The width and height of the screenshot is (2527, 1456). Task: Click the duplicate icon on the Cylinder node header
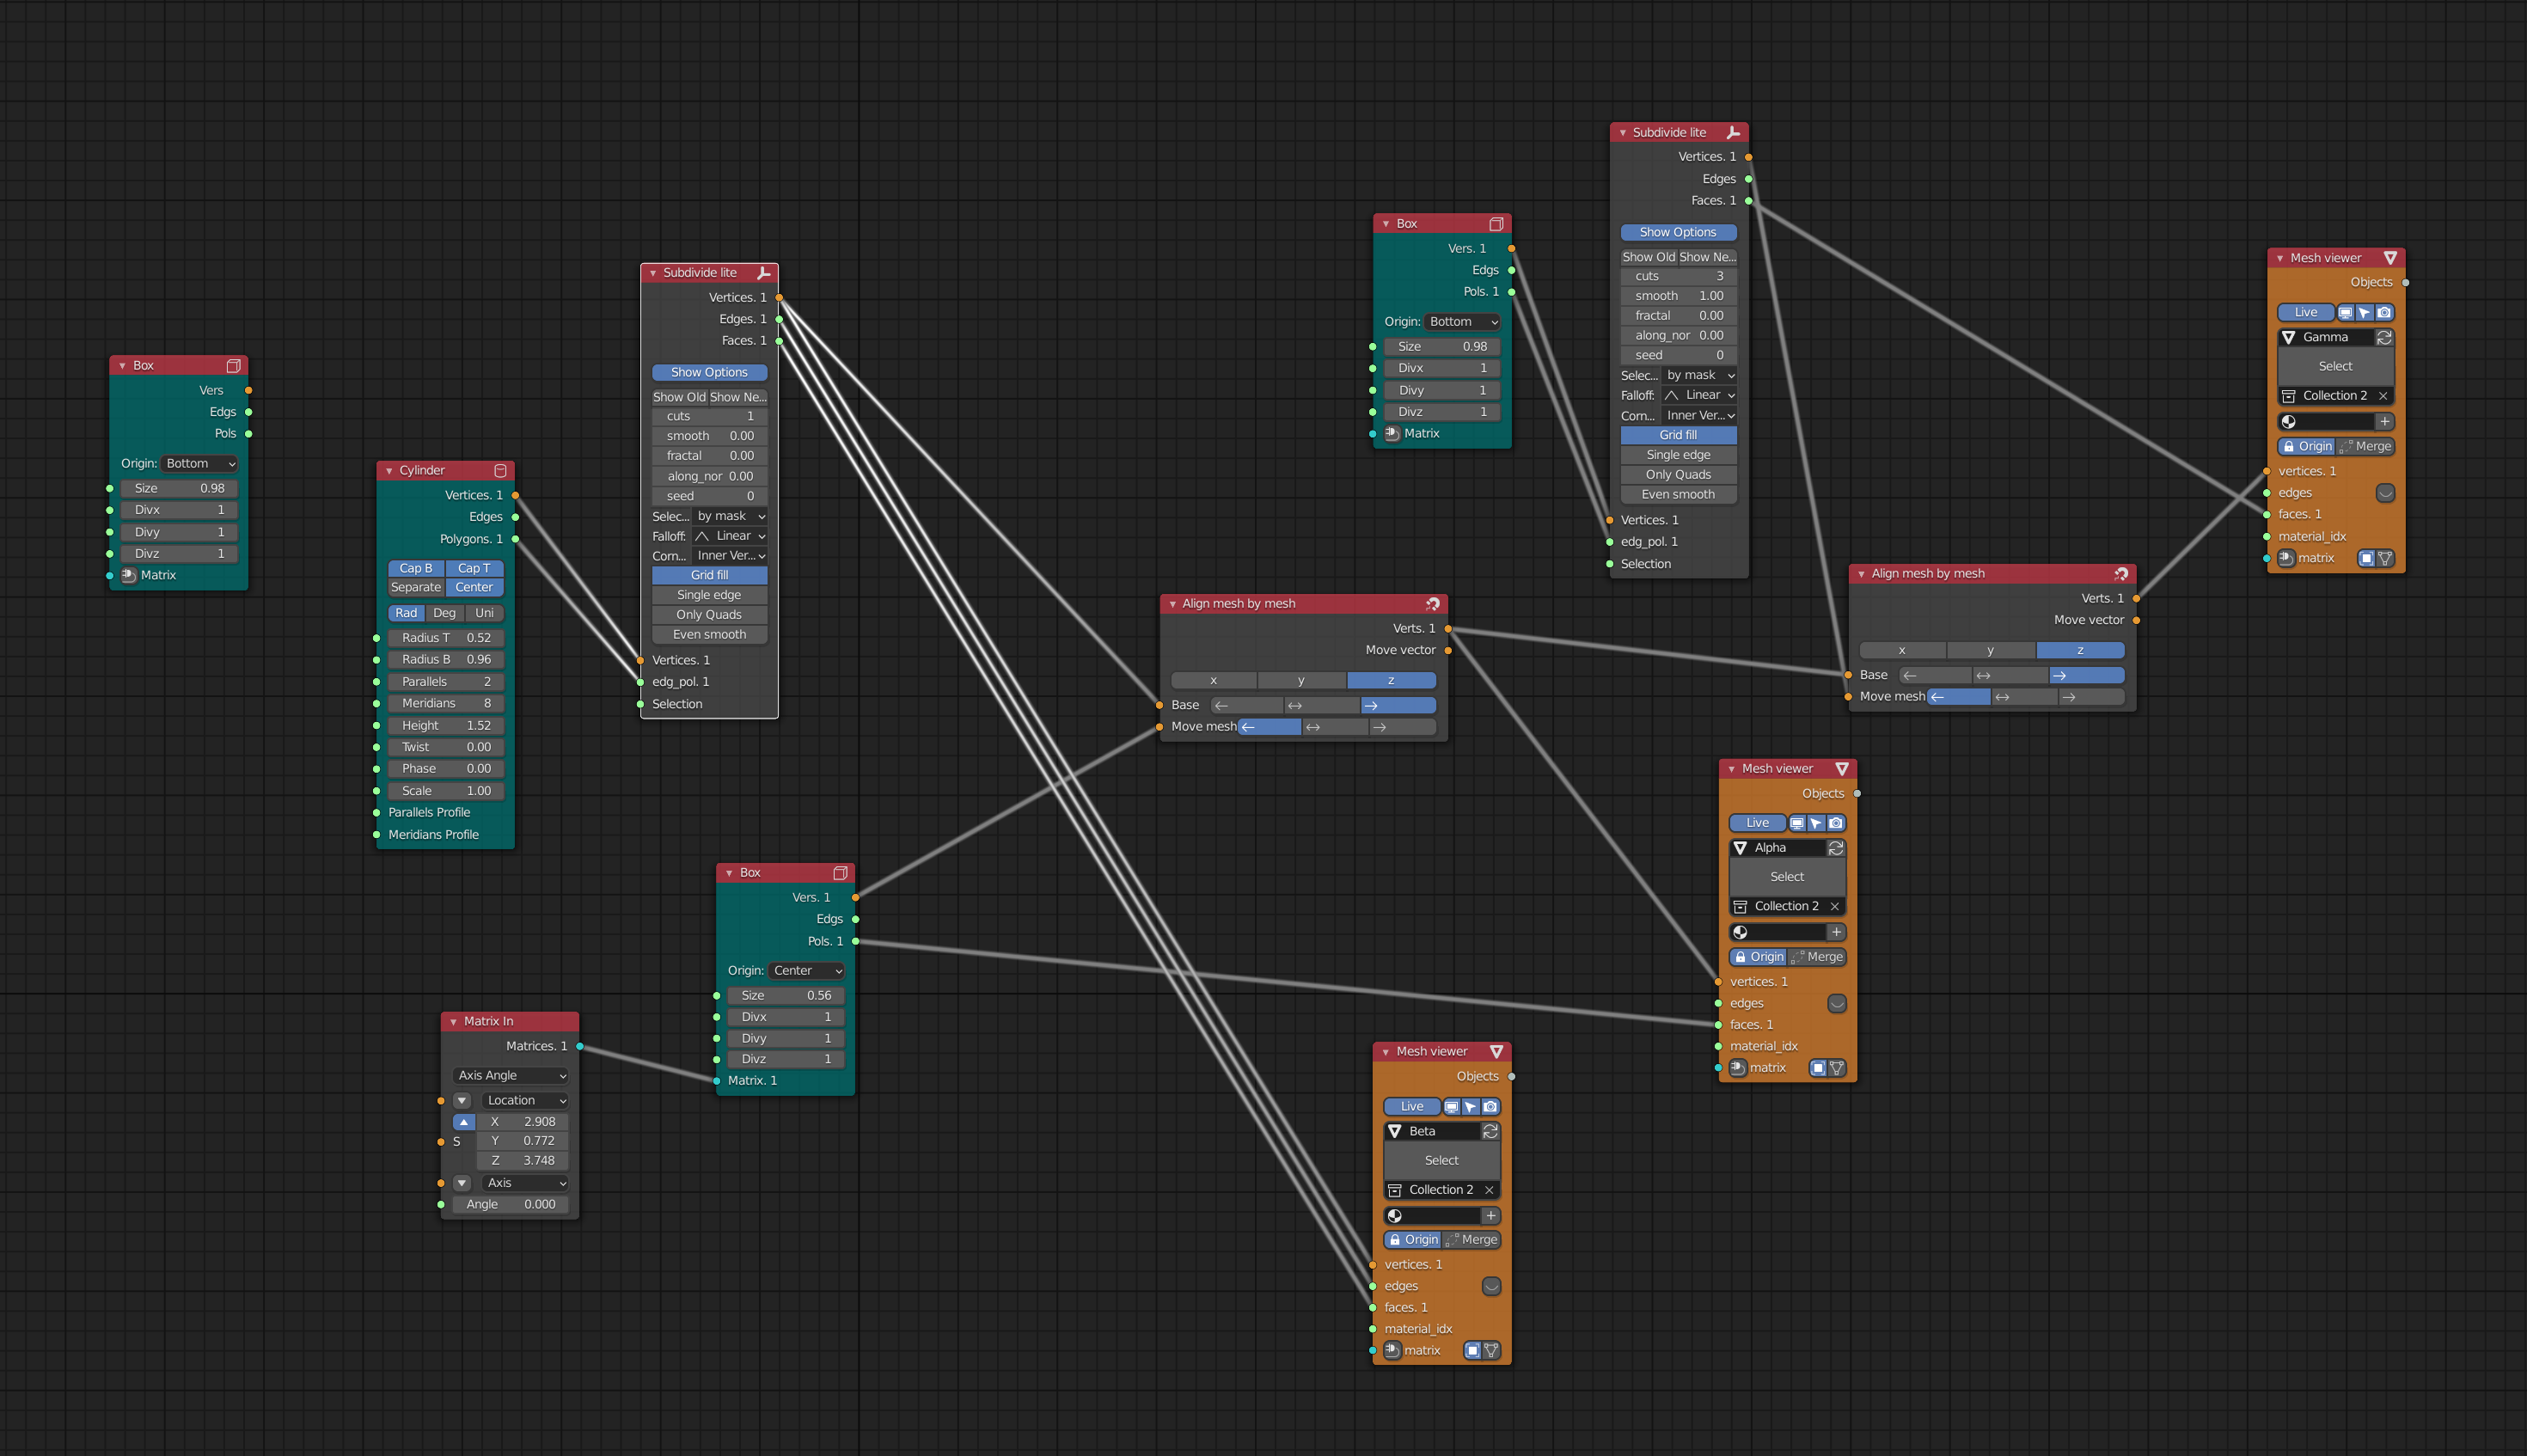(x=501, y=470)
